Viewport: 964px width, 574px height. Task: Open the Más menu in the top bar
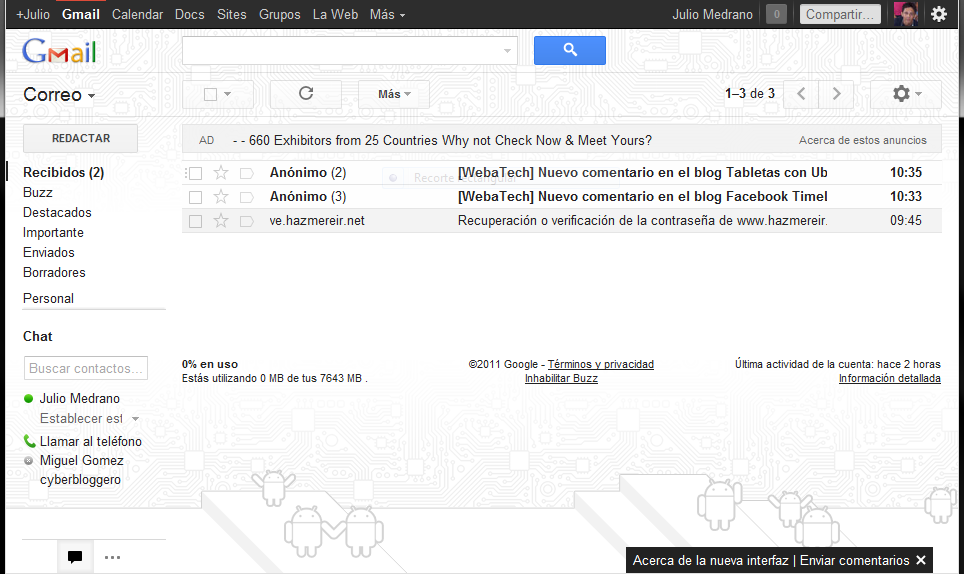pyautogui.click(x=387, y=14)
